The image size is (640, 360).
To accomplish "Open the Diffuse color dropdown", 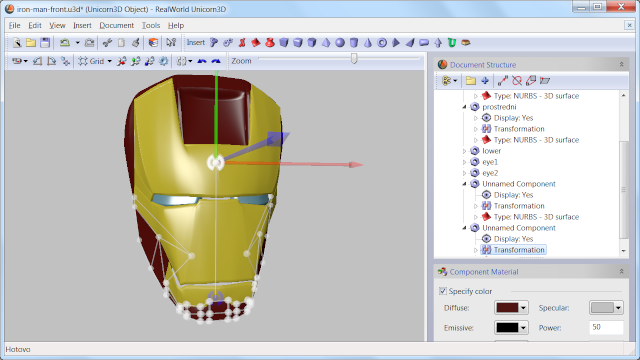I will pyautogui.click(x=523, y=308).
